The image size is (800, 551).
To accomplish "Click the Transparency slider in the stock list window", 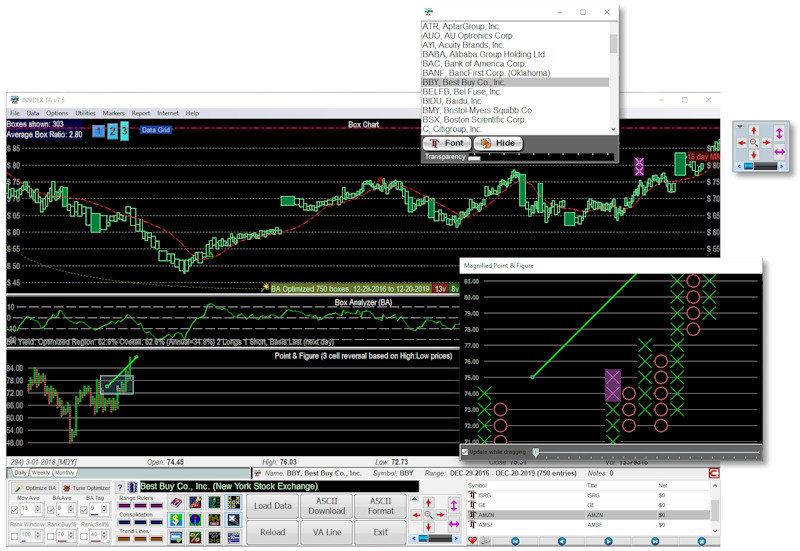I will point(541,158).
